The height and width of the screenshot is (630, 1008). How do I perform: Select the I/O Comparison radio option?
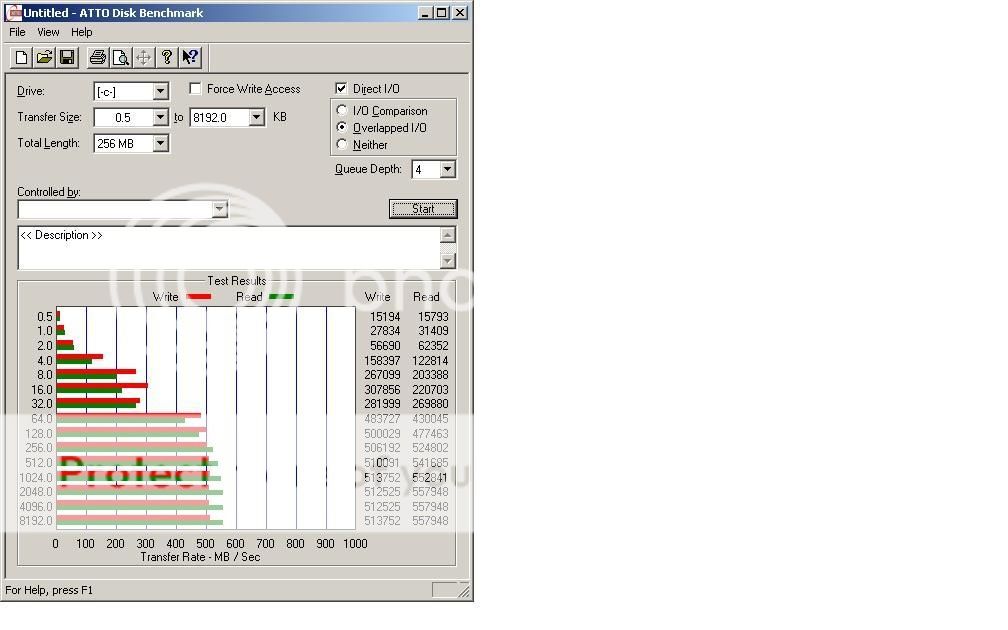(x=342, y=111)
